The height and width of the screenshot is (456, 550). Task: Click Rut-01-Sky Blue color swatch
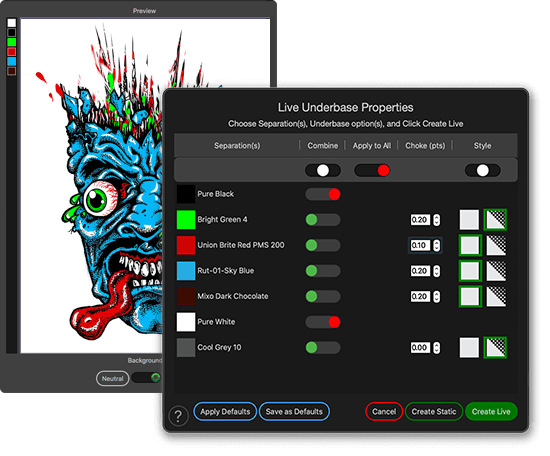186,271
